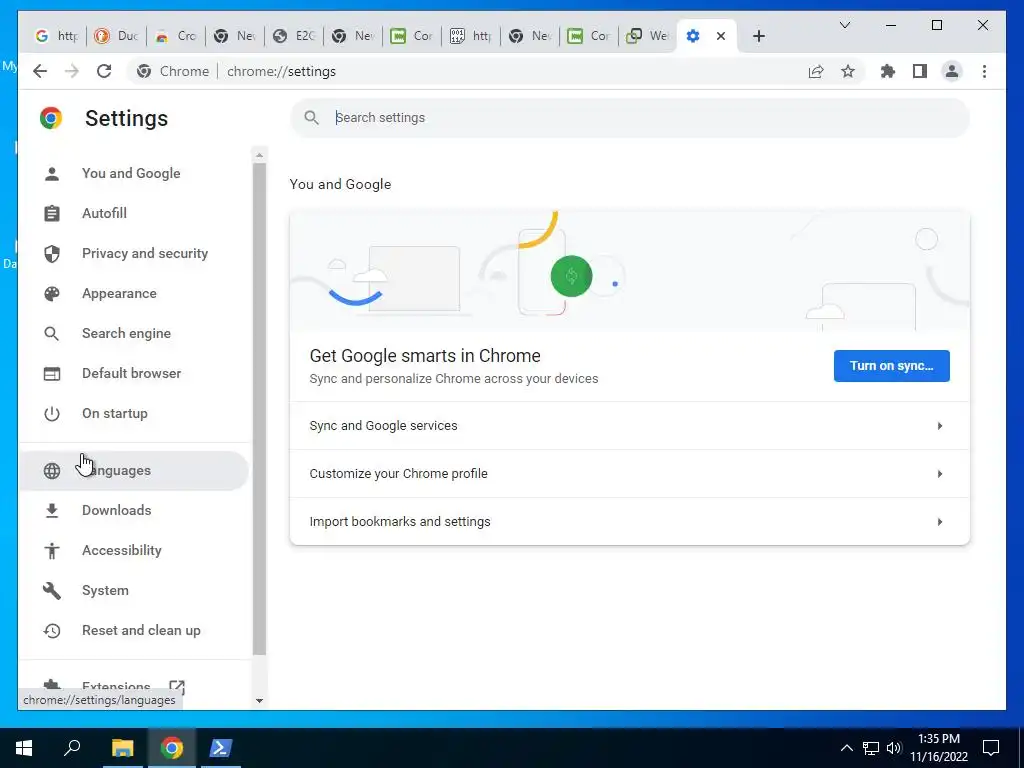1024x768 pixels.
Task: Click the sidebar scrollbar thumb
Action: click(x=259, y=408)
